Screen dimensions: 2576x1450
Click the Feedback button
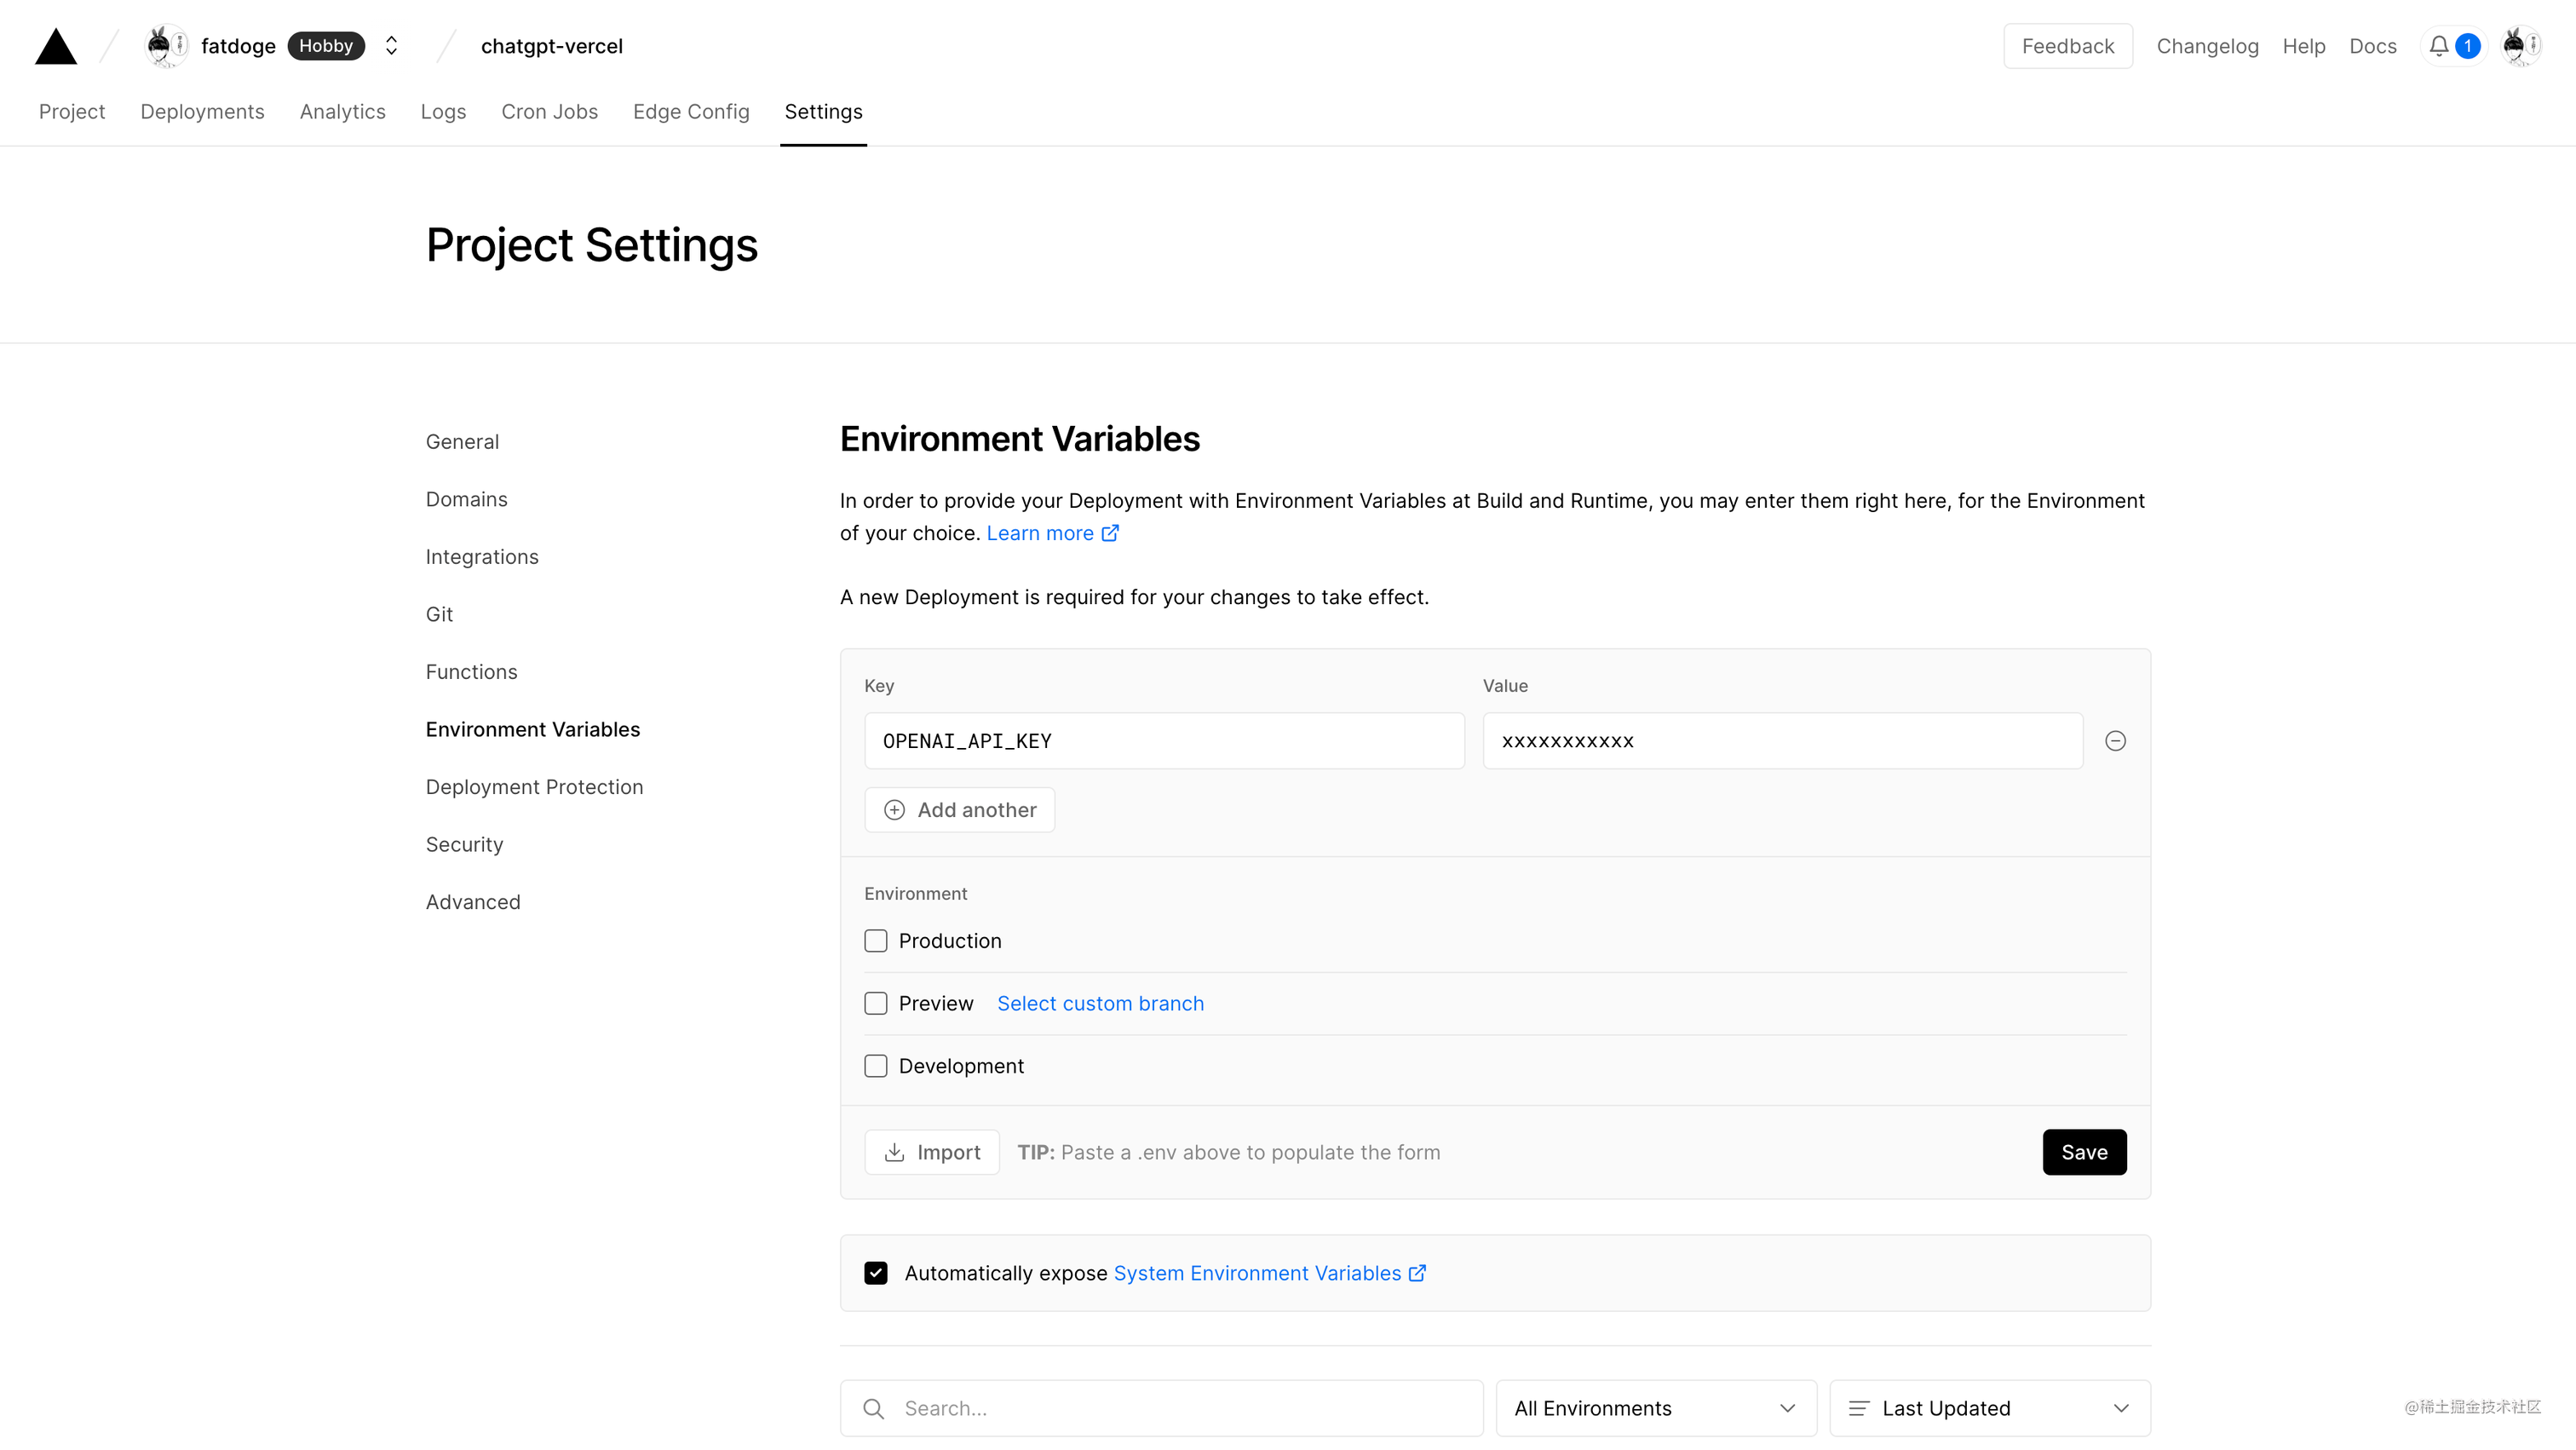click(x=2067, y=46)
